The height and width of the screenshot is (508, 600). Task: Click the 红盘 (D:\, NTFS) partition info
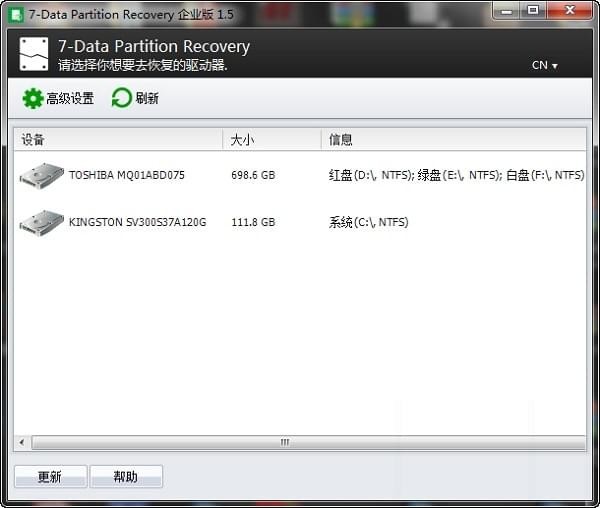coord(371,175)
